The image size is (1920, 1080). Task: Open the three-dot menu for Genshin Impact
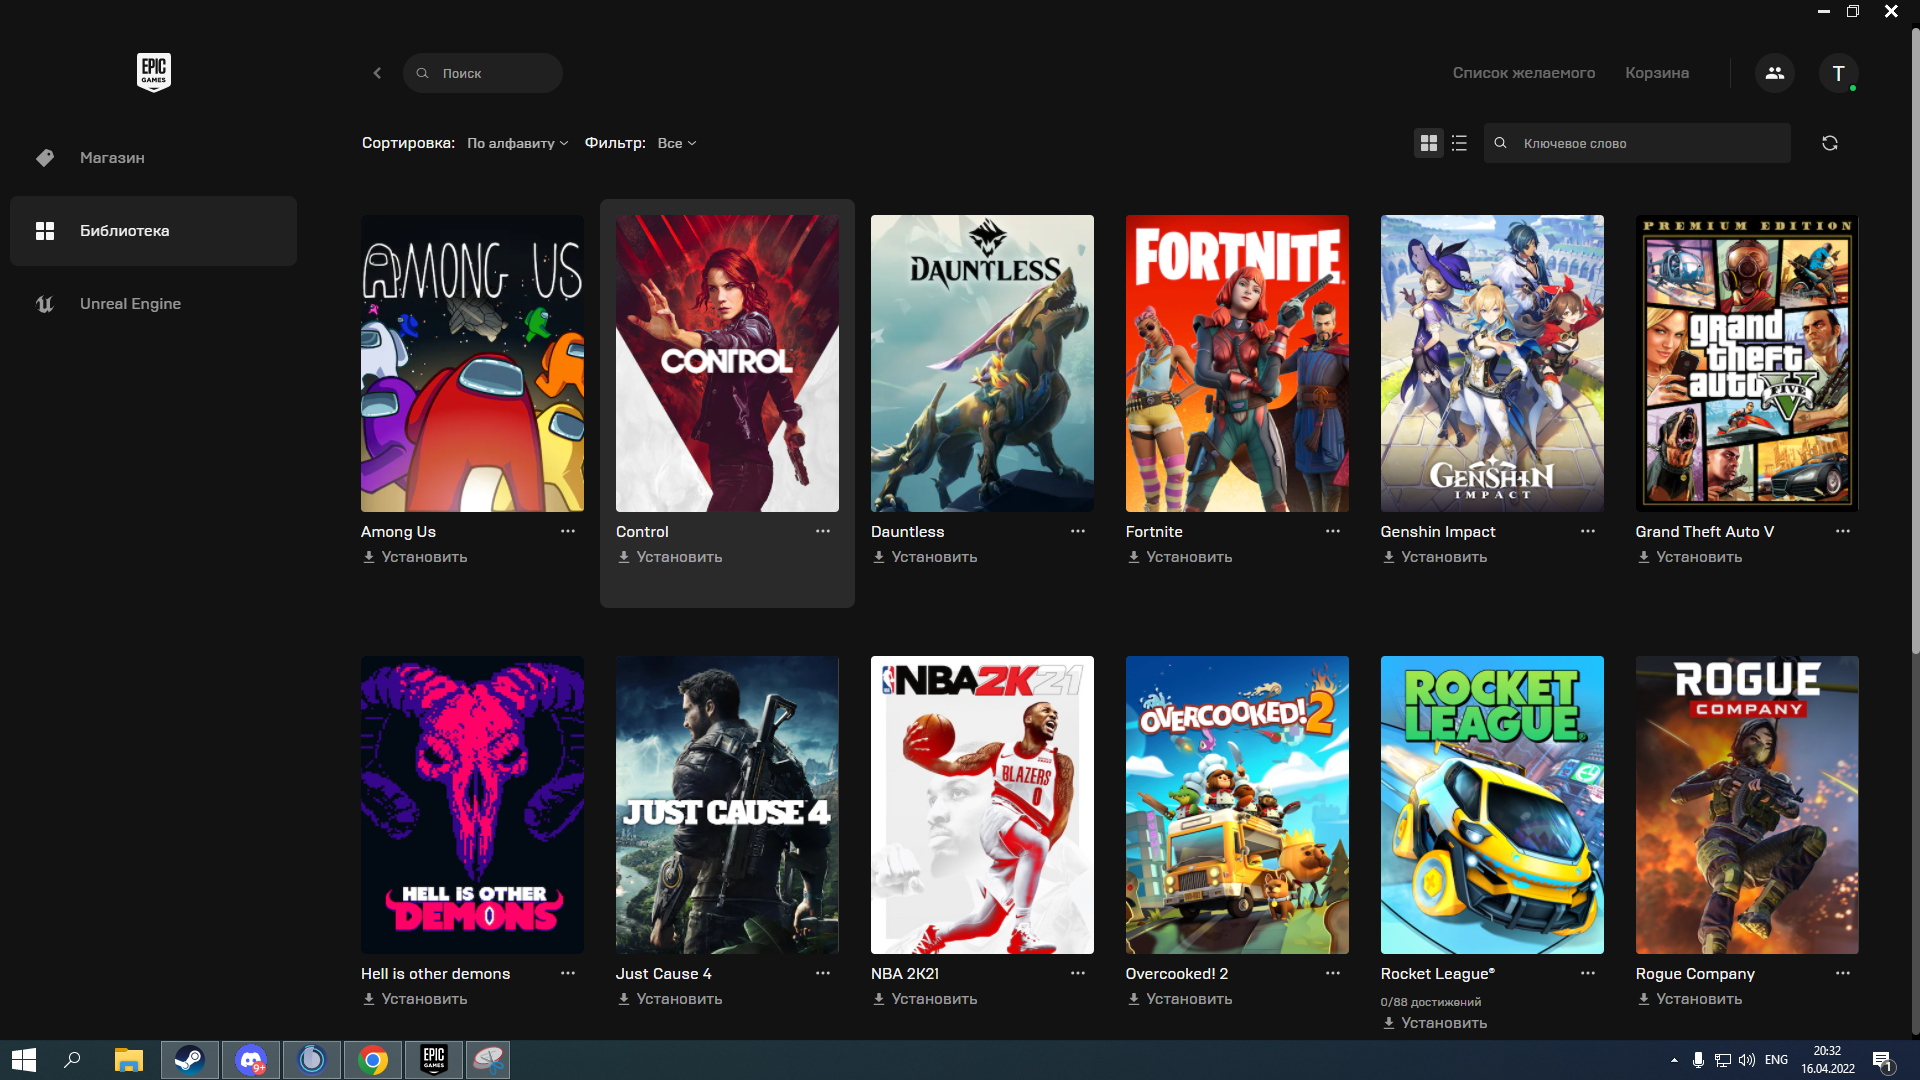1588,531
